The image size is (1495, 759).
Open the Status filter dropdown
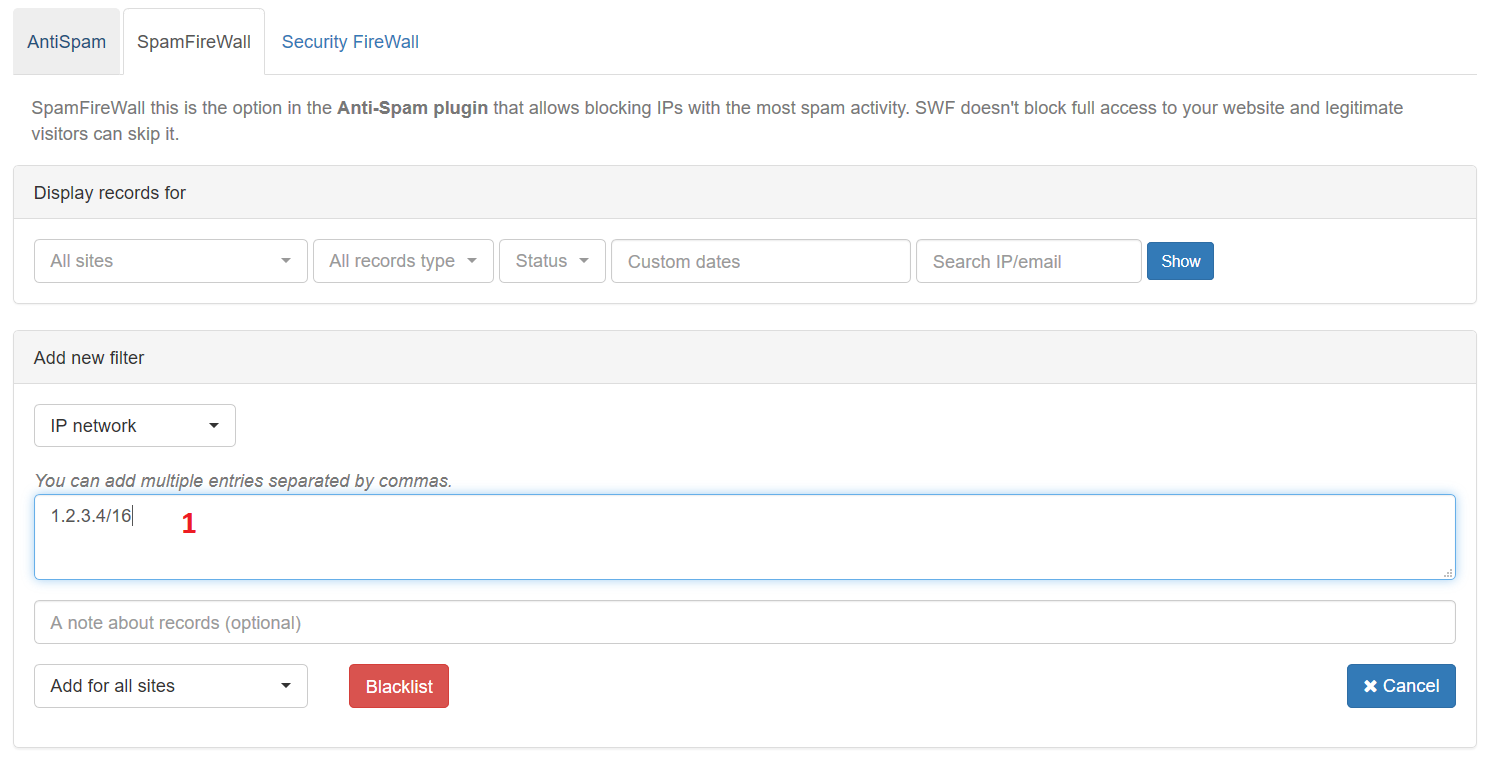[552, 261]
